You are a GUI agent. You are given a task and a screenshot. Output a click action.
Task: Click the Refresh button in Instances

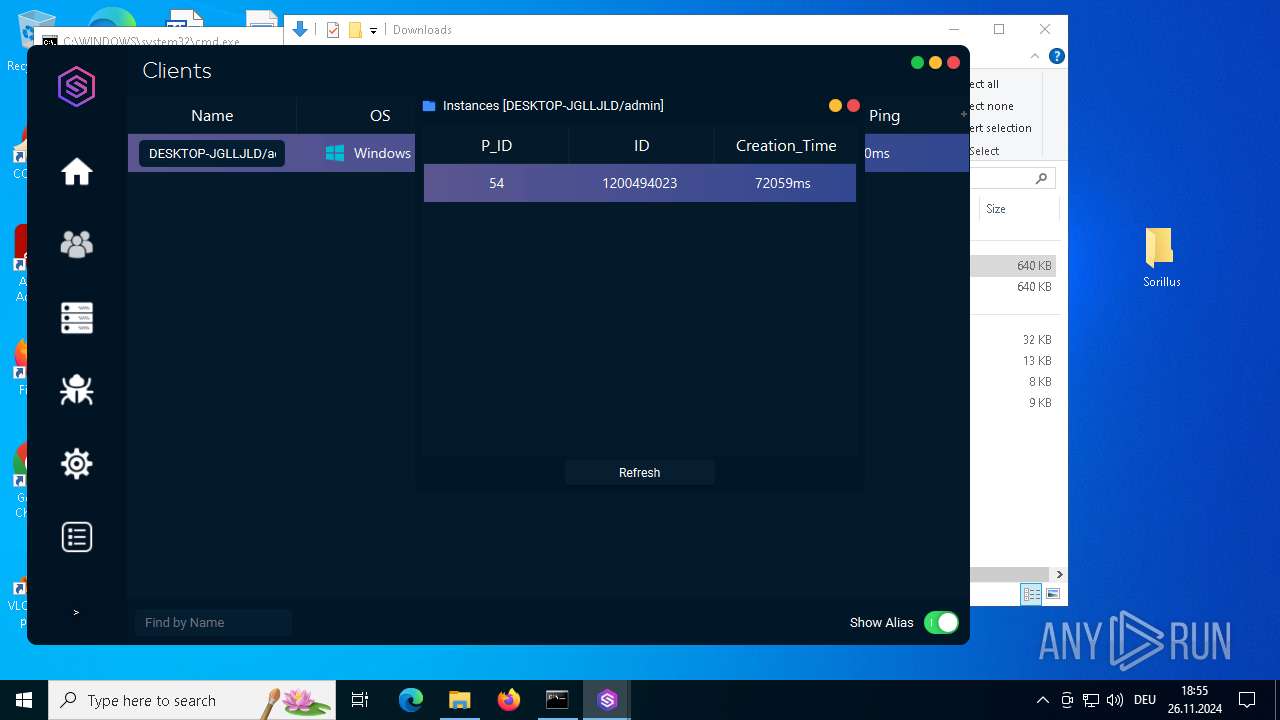(639, 473)
